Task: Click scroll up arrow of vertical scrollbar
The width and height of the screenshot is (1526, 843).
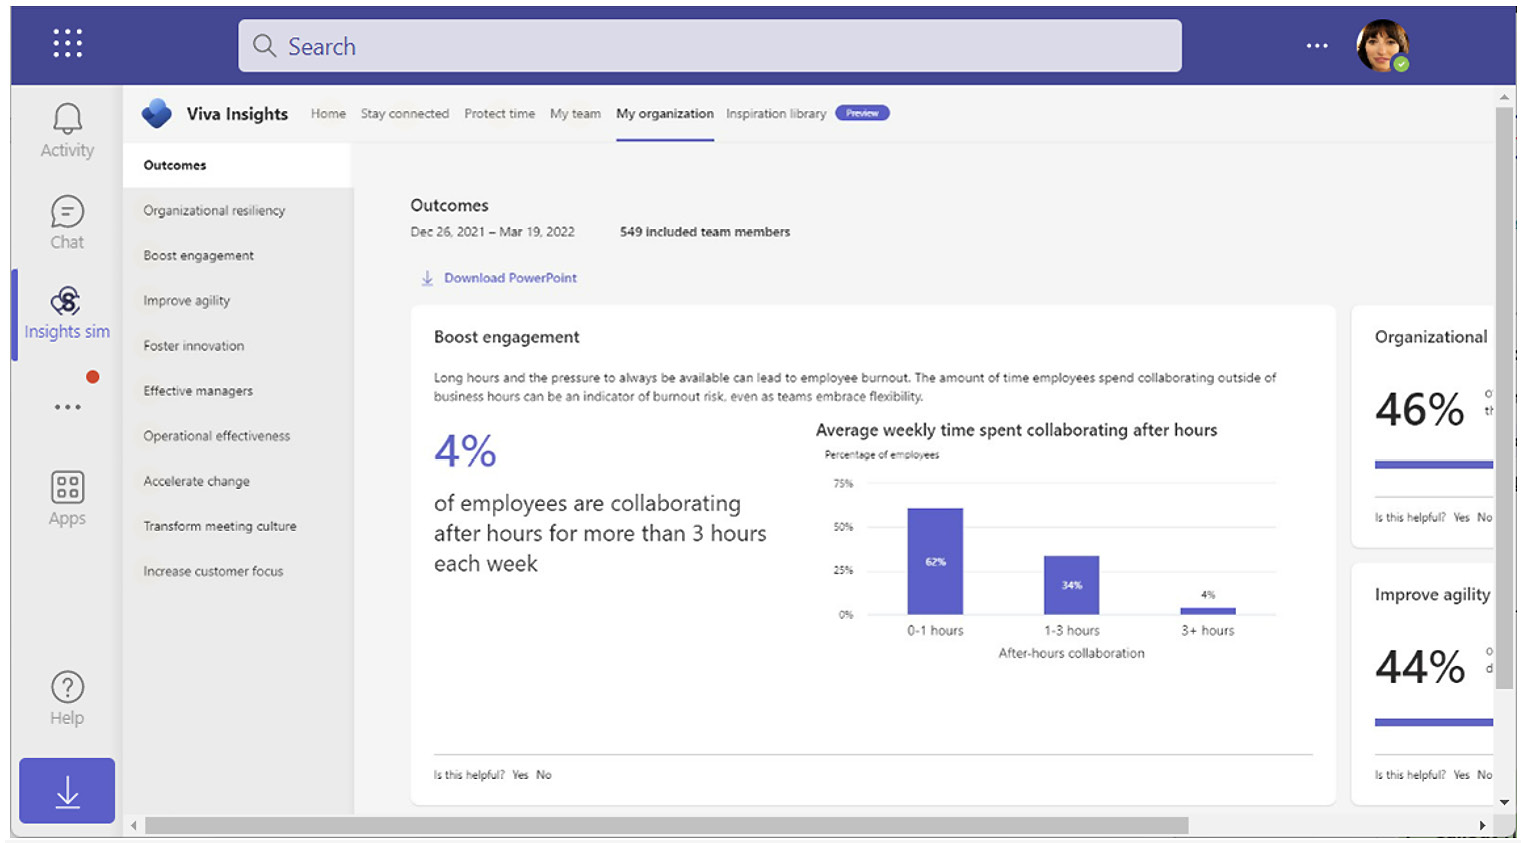Action: pyautogui.click(x=1504, y=97)
